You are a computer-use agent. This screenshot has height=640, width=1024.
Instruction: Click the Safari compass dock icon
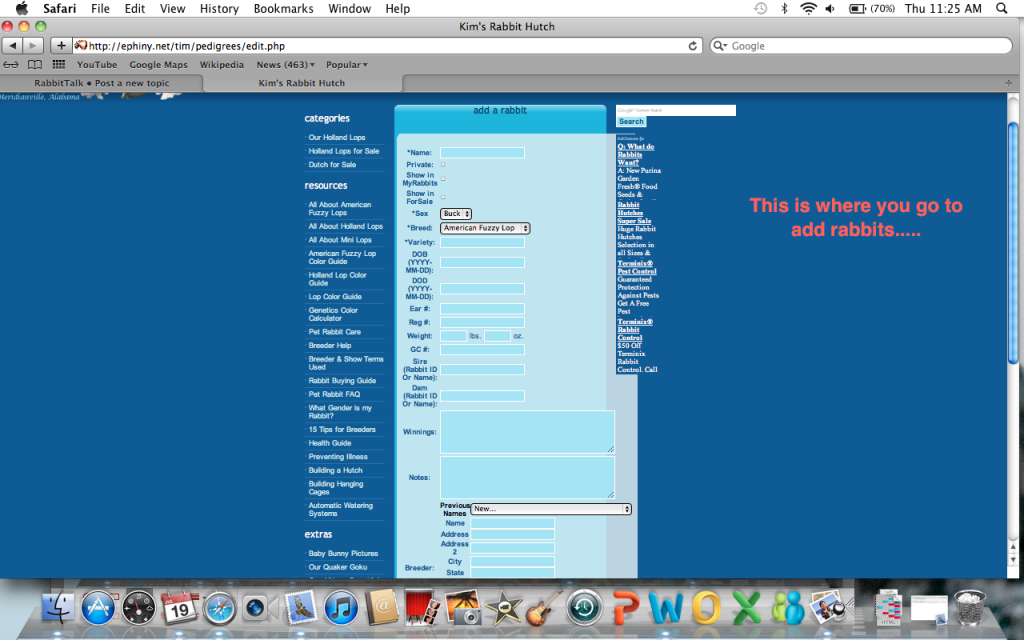219,608
